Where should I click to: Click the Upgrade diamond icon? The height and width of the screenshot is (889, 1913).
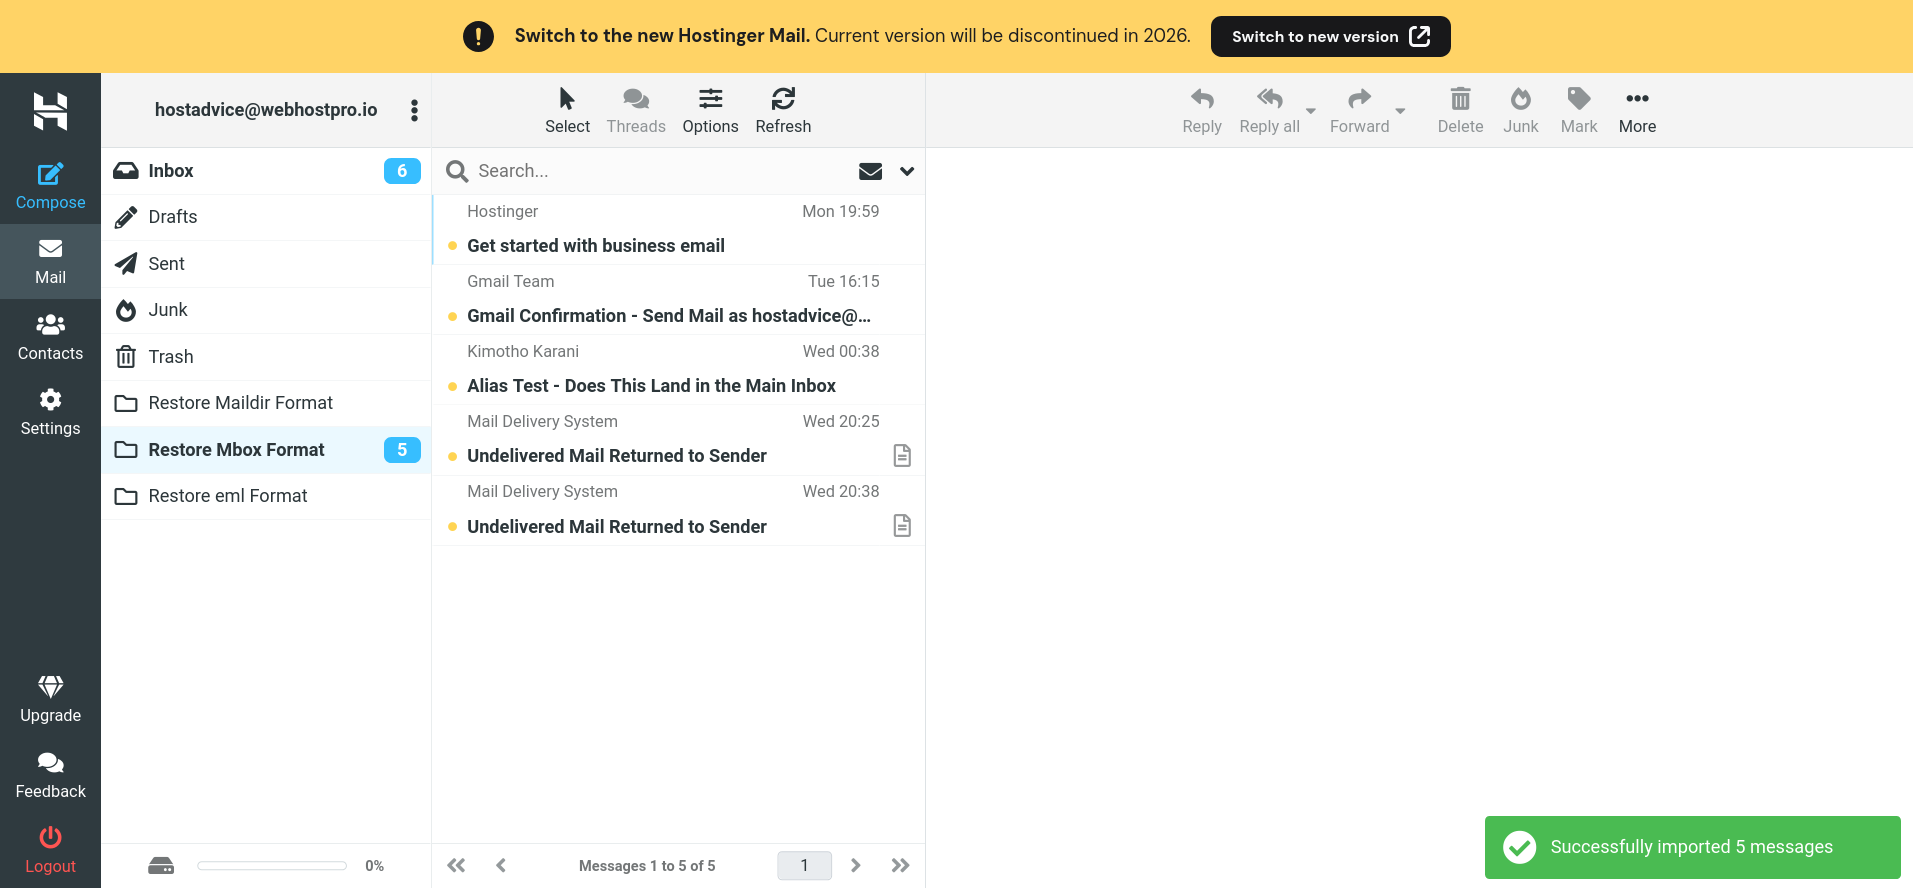[x=50, y=686]
